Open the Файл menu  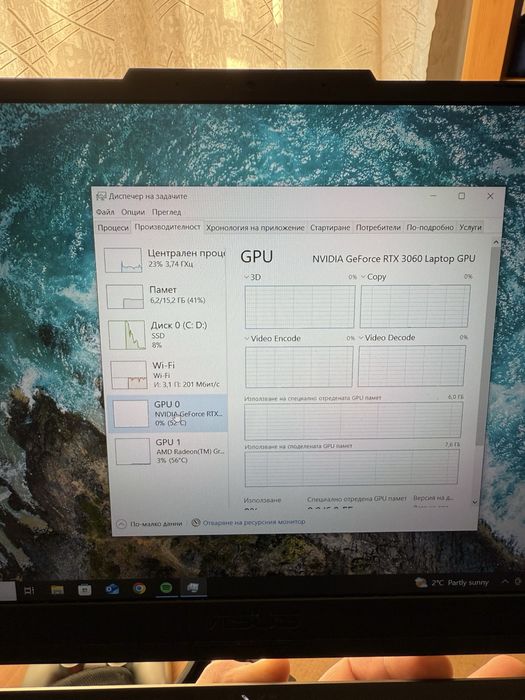105,212
